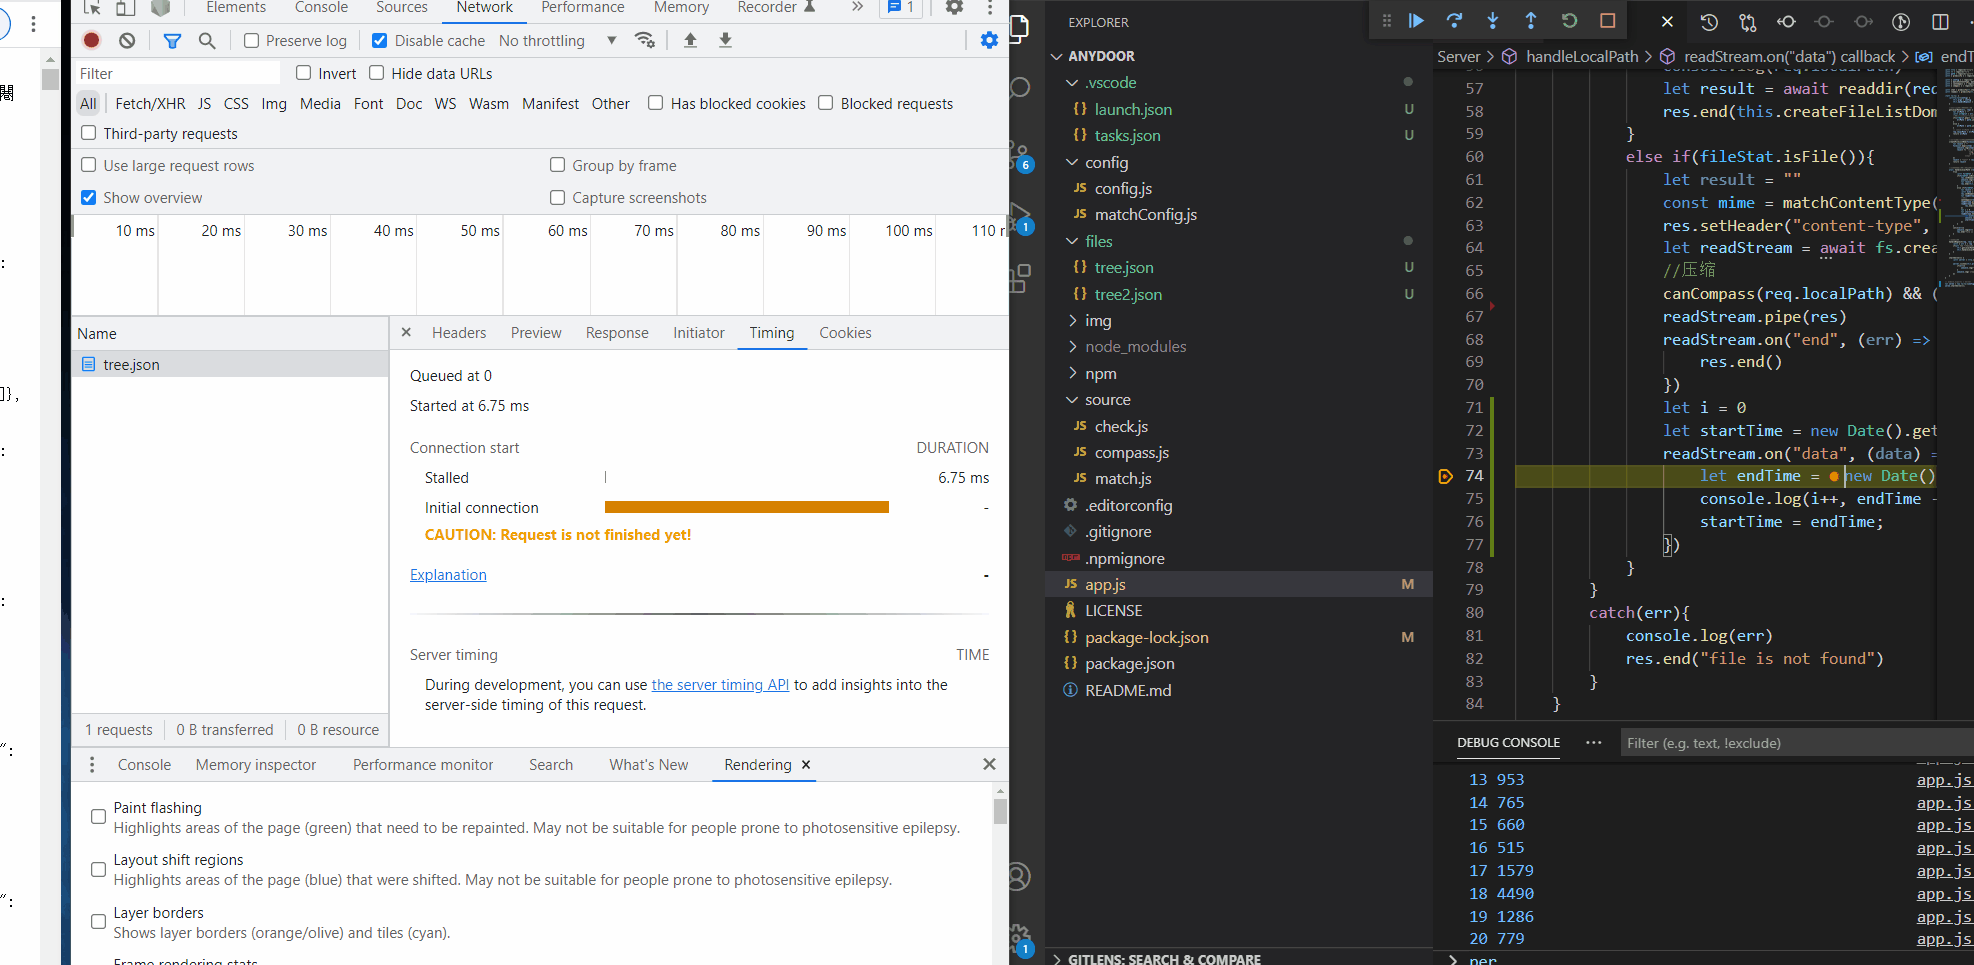
Task: Open network conditions wifi icon
Action: pyautogui.click(x=645, y=40)
